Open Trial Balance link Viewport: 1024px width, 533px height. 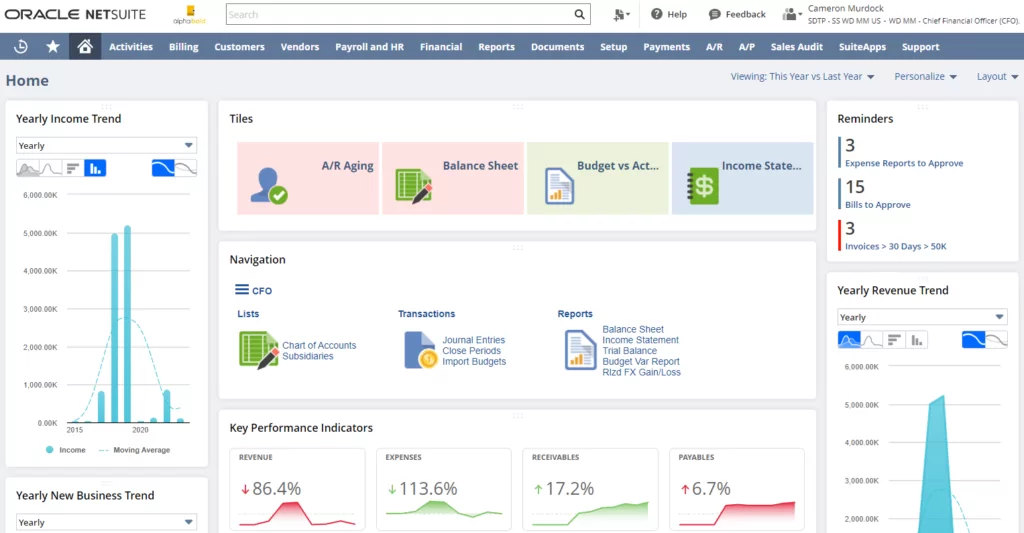click(x=630, y=351)
